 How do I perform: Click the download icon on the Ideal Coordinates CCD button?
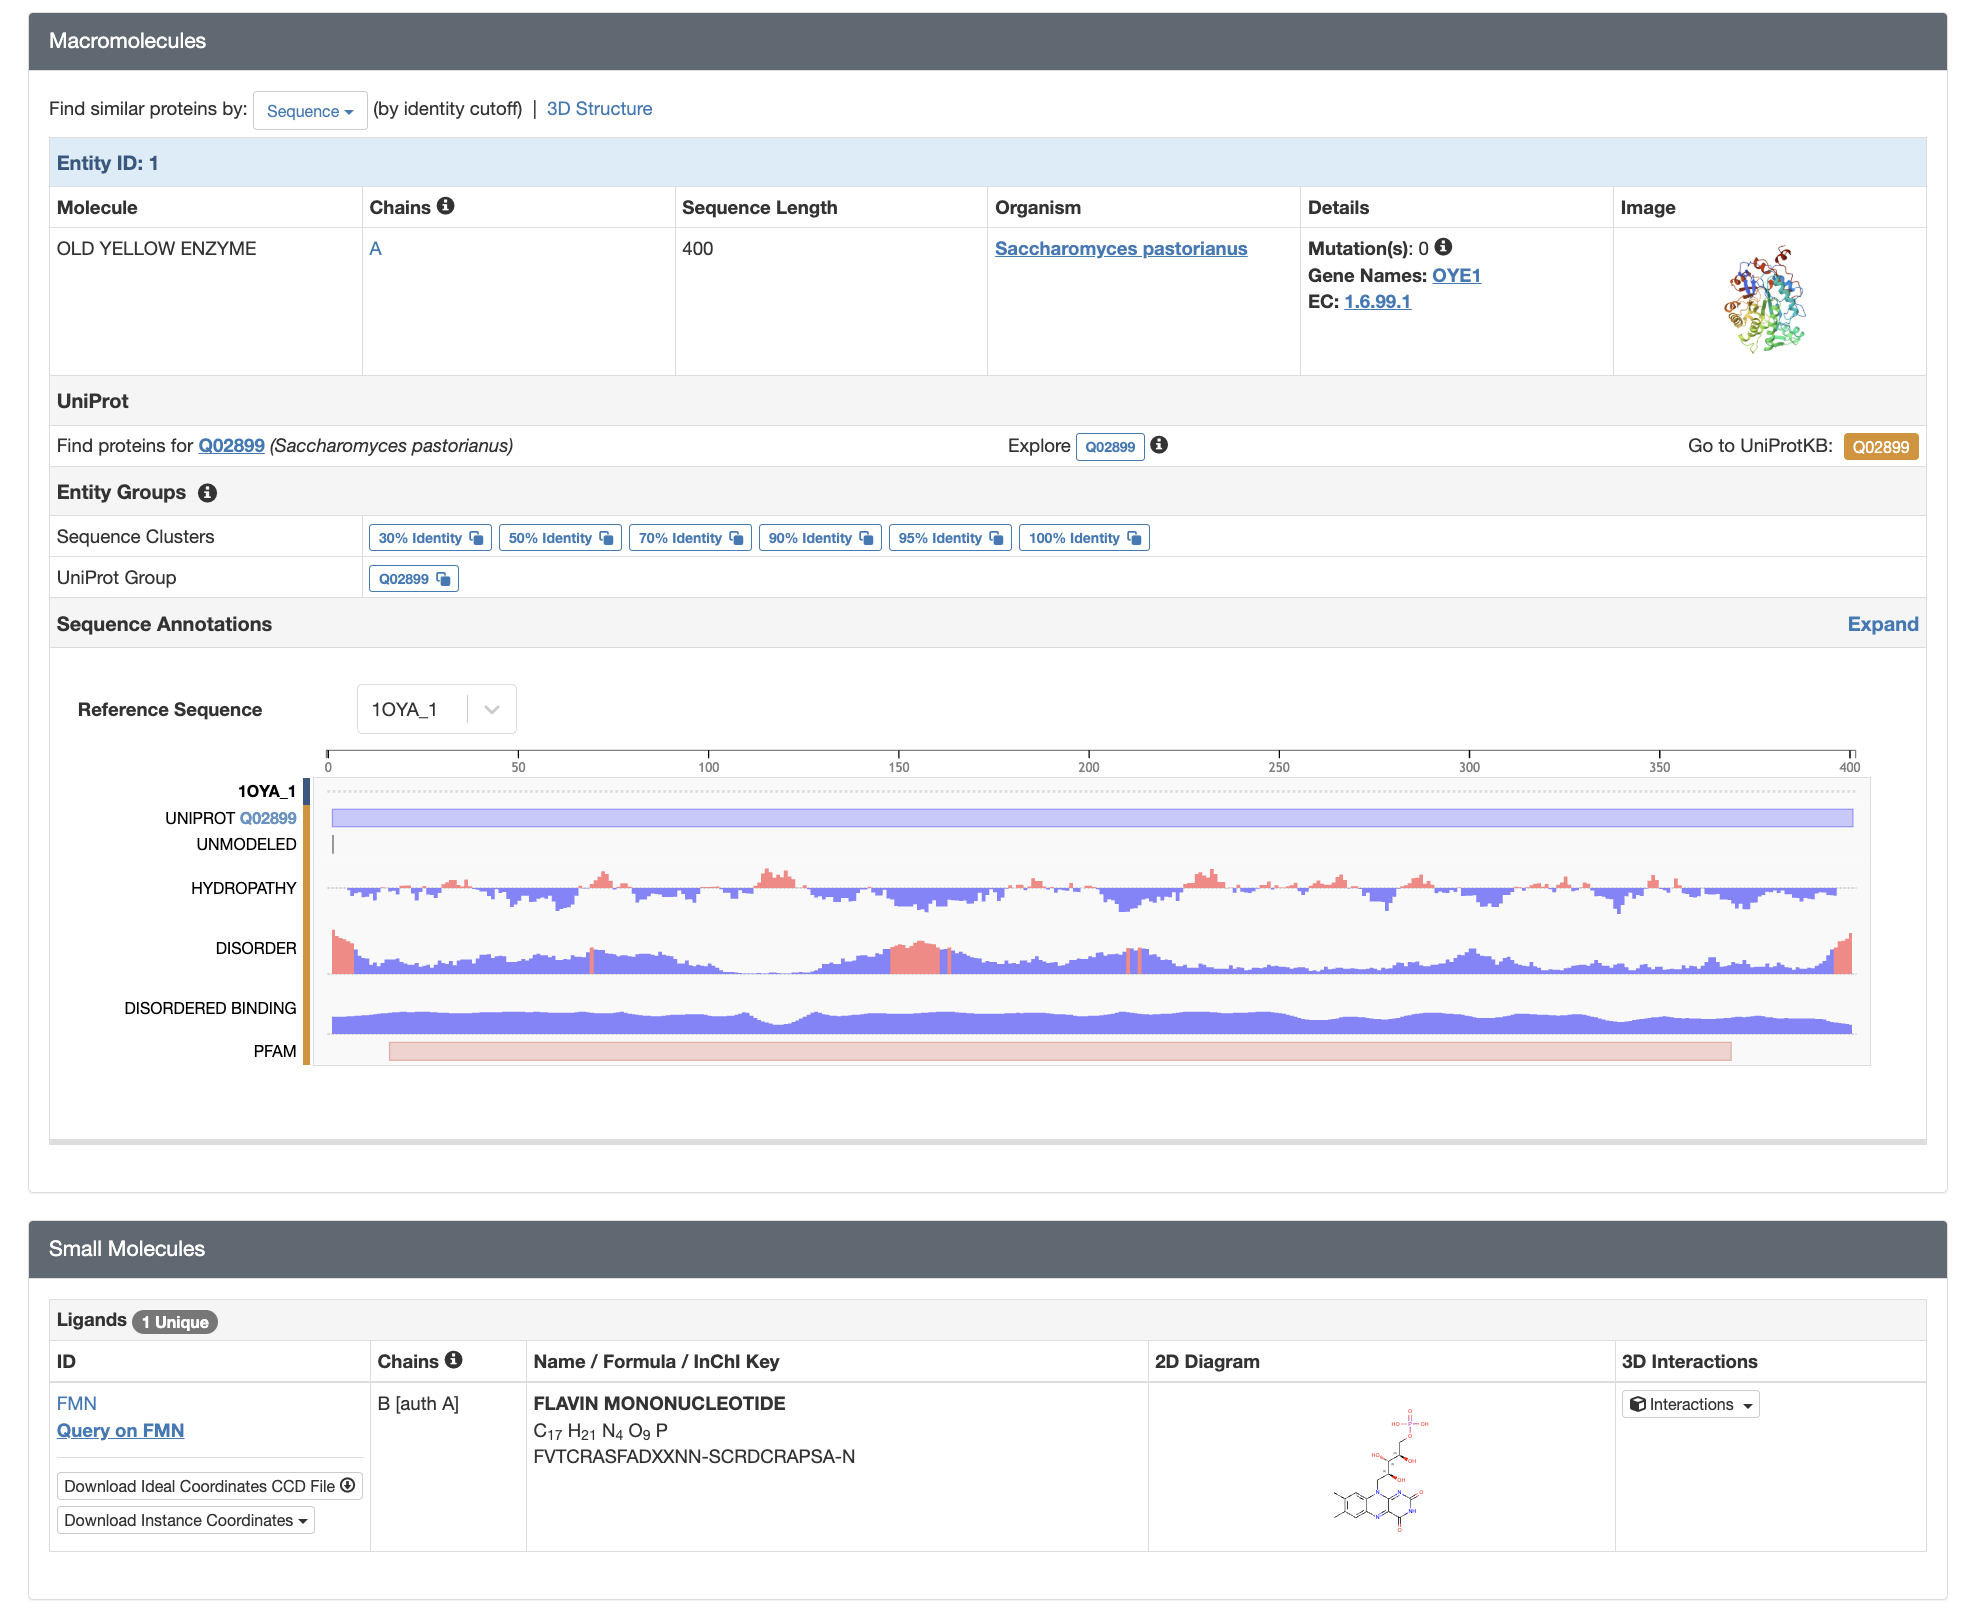pyautogui.click(x=348, y=1486)
